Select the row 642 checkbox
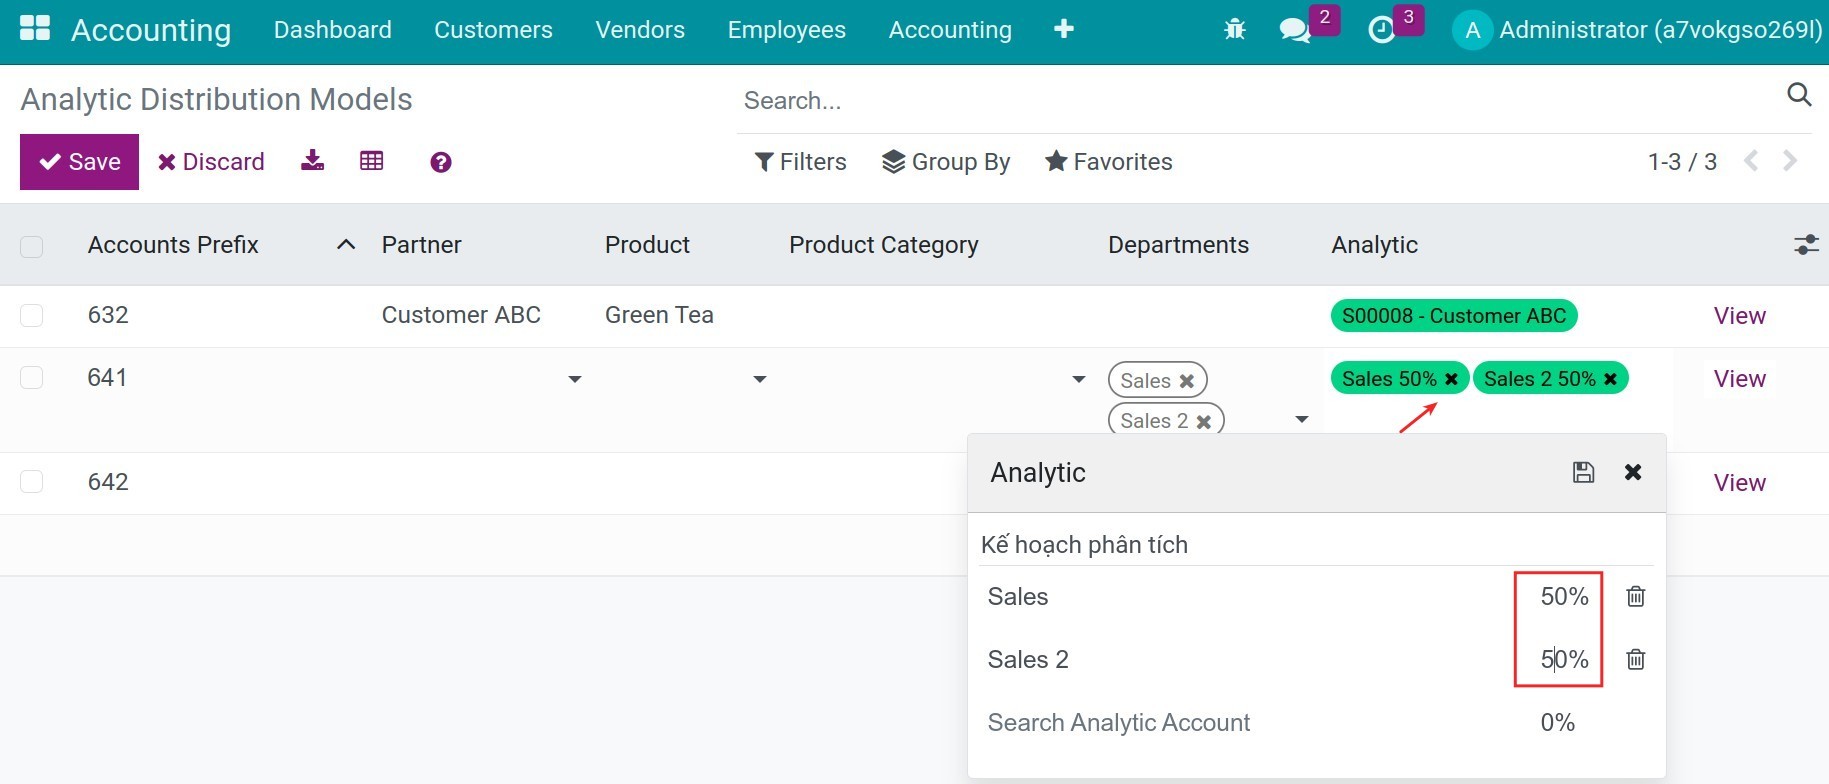The height and width of the screenshot is (784, 1829). [32, 482]
